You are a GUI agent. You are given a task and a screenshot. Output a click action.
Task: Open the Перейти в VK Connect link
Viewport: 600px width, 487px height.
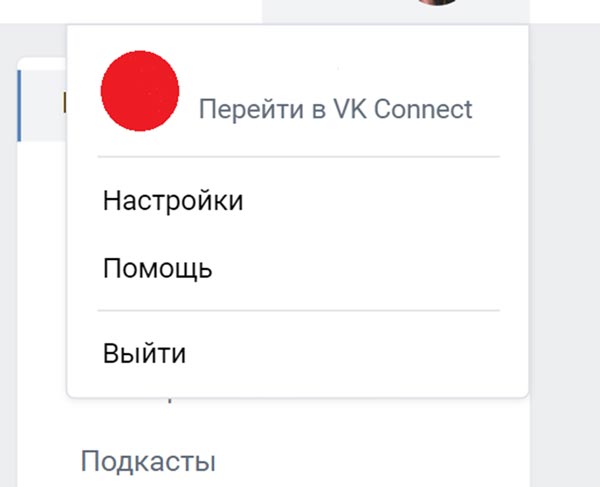[x=336, y=109]
